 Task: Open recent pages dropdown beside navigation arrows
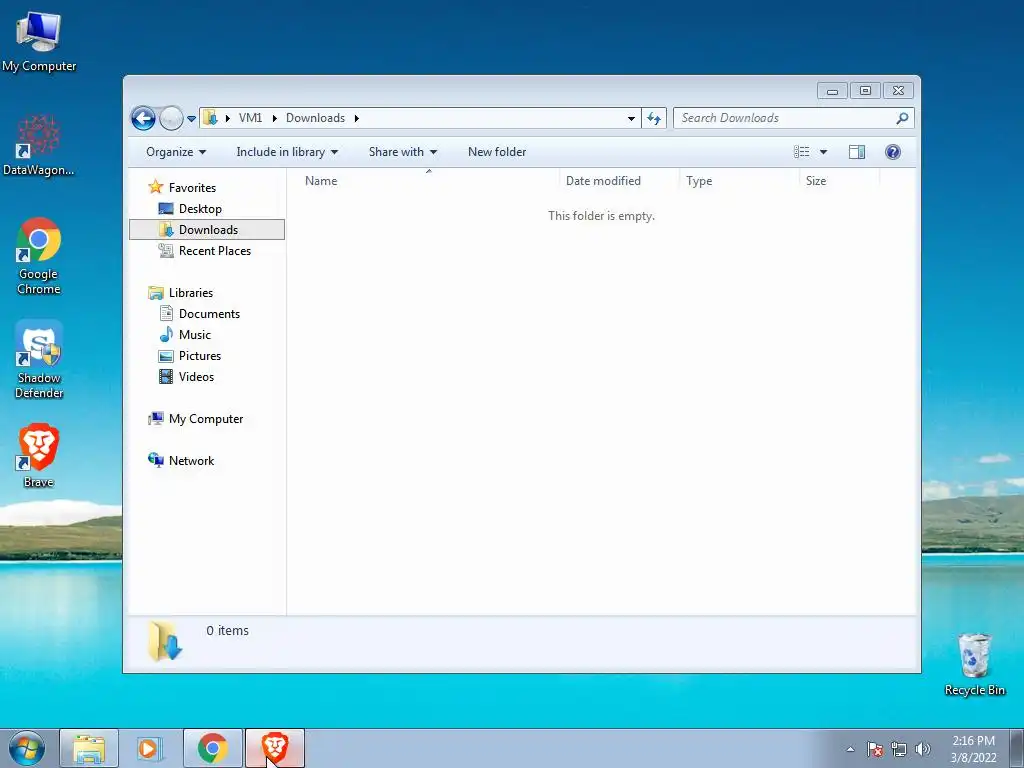(x=191, y=119)
